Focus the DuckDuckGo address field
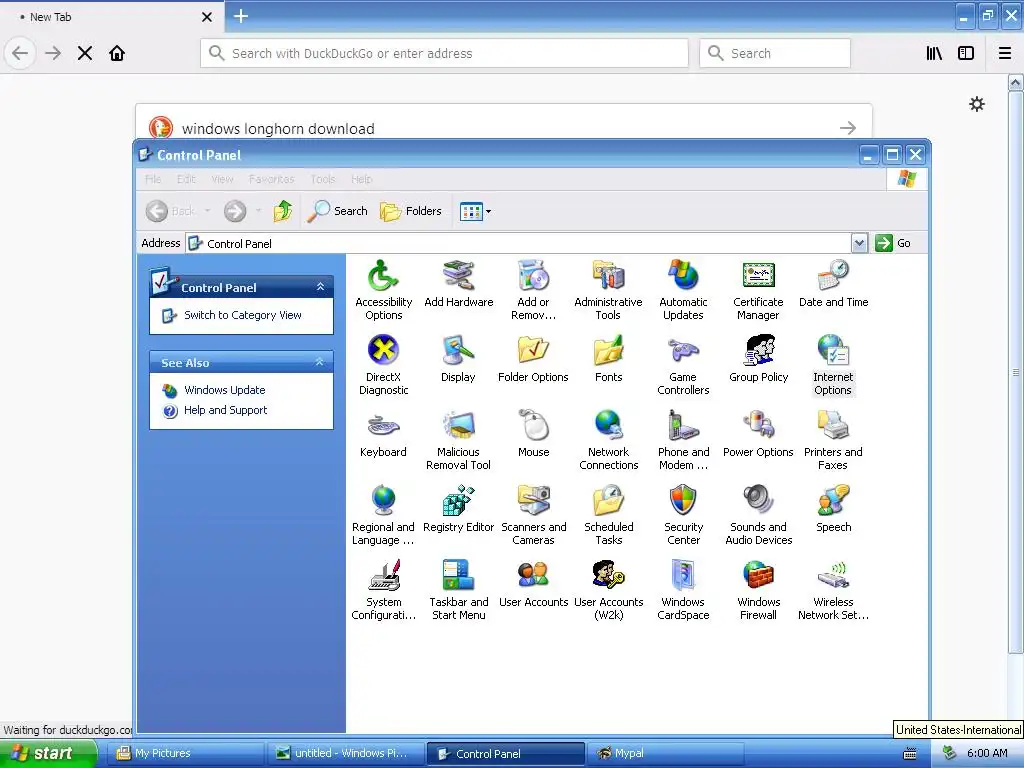The height and width of the screenshot is (768, 1024). (x=444, y=53)
